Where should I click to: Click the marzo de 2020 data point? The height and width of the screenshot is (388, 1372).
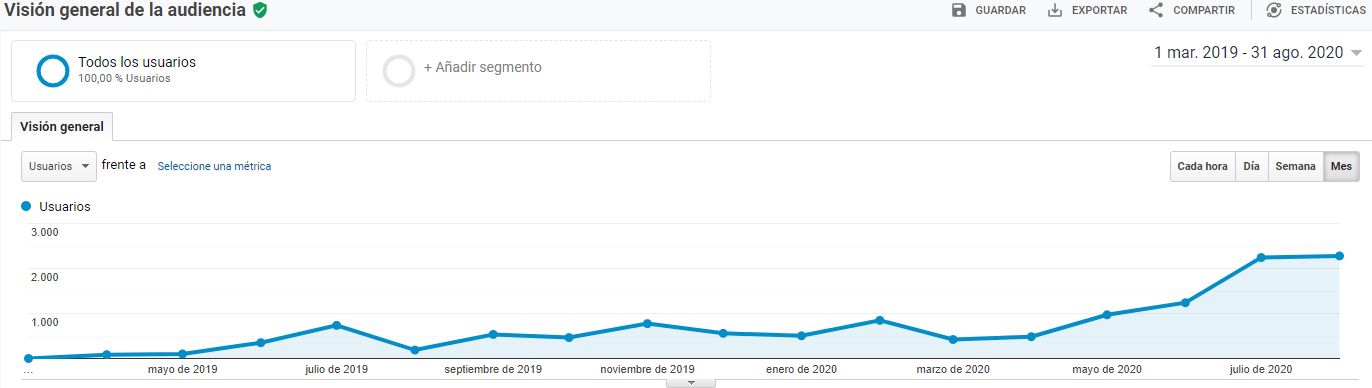click(953, 340)
